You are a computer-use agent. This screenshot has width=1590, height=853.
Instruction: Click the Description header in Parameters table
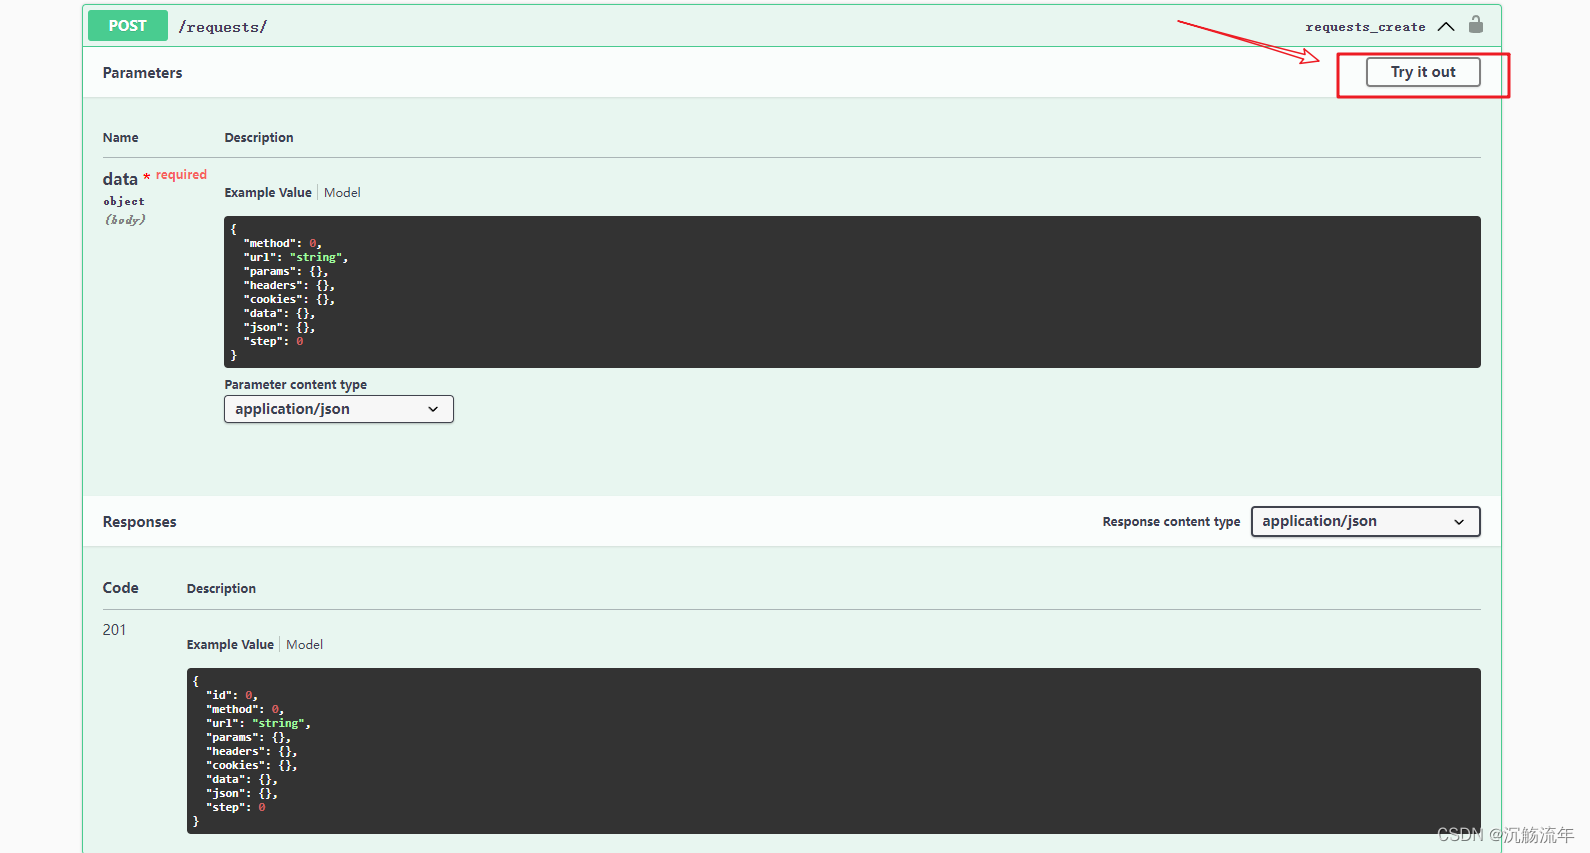(259, 138)
